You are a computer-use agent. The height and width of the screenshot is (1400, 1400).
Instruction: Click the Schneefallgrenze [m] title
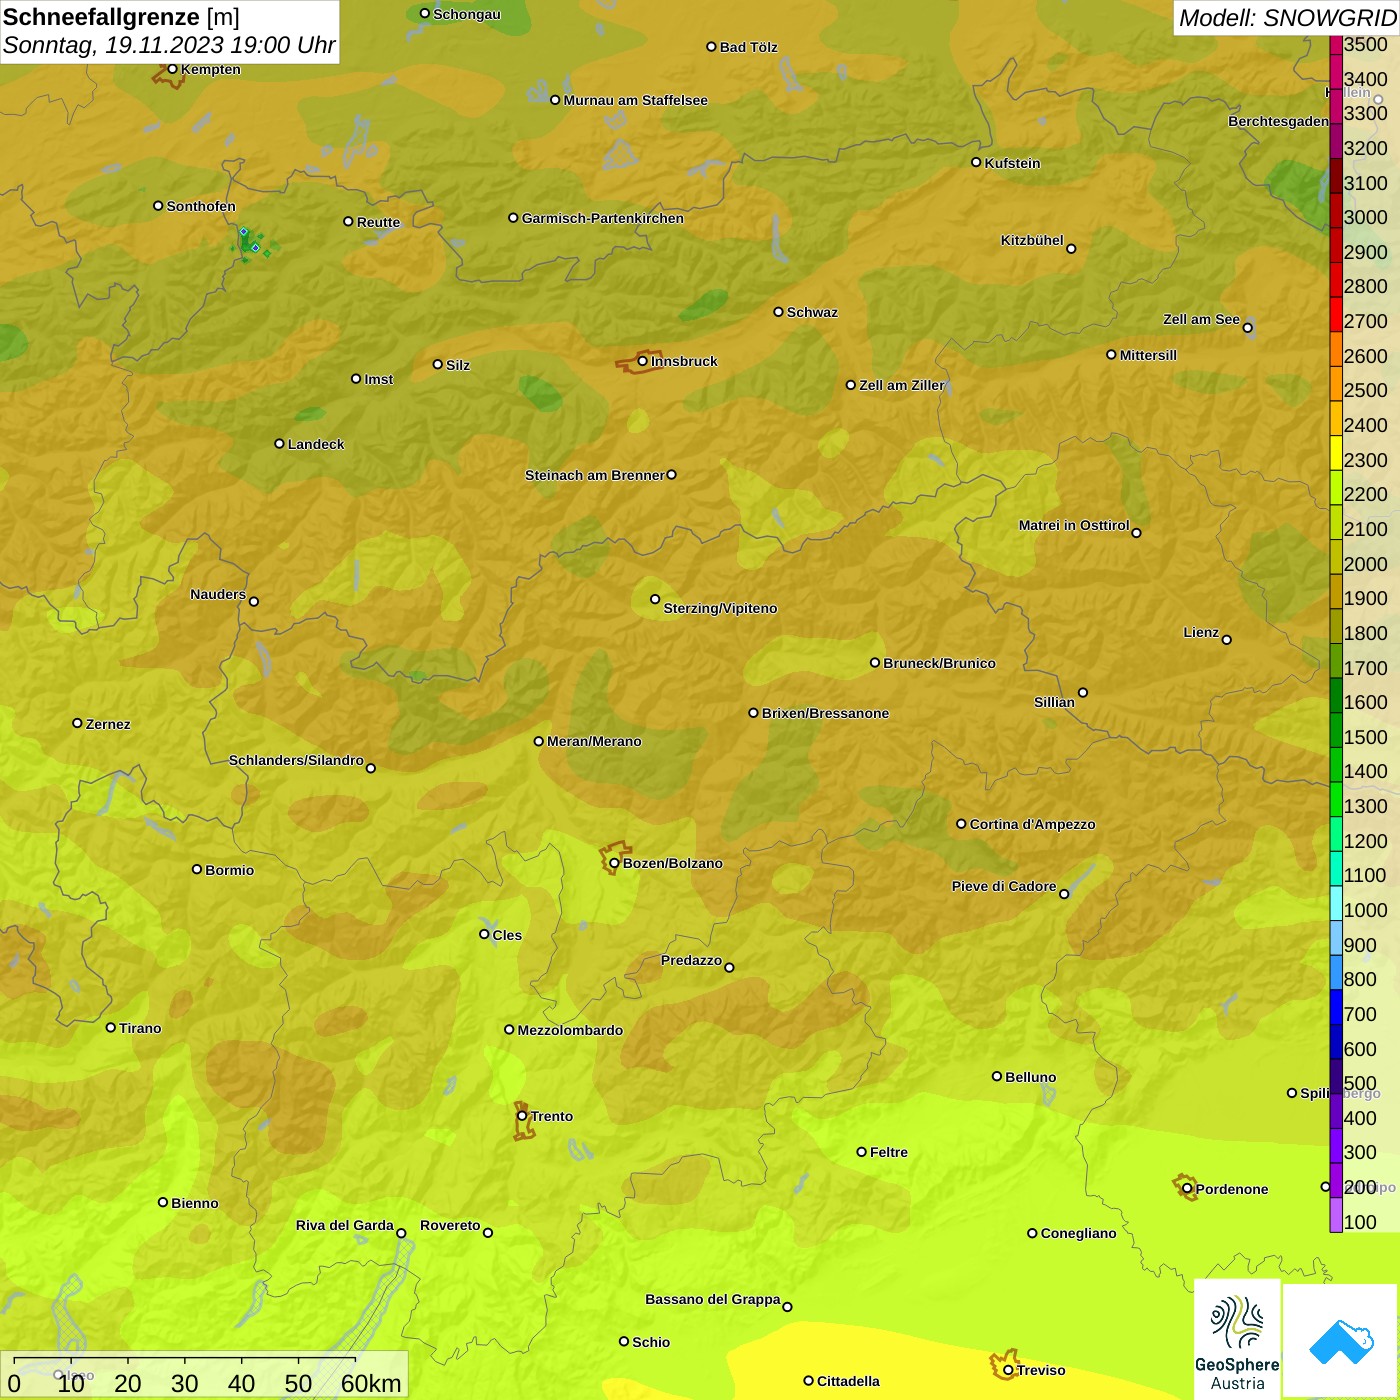coord(121,17)
